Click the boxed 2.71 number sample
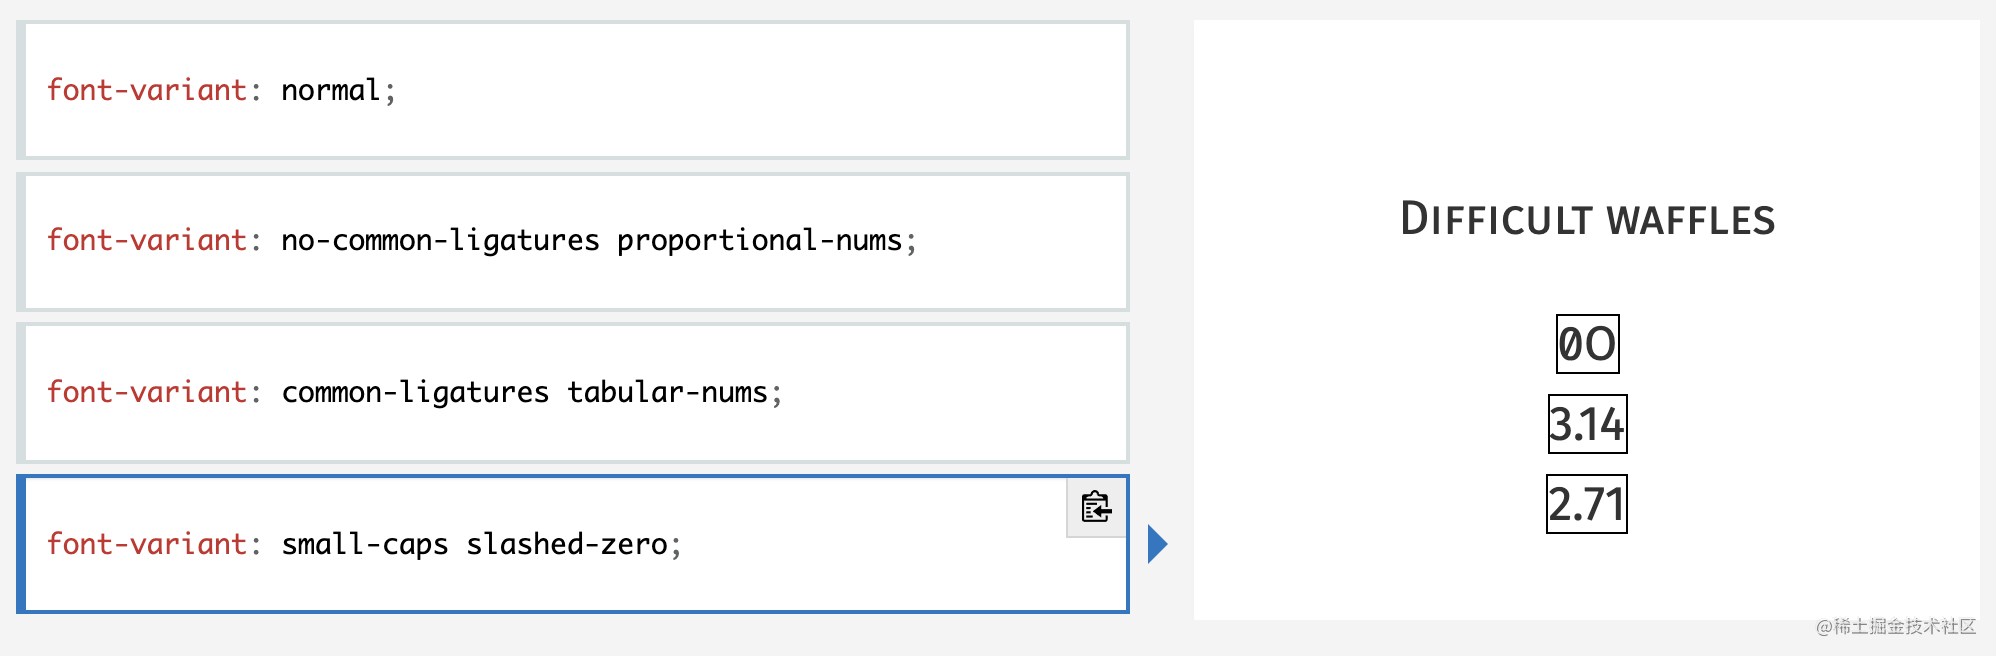1996x656 pixels. click(x=1587, y=504)
